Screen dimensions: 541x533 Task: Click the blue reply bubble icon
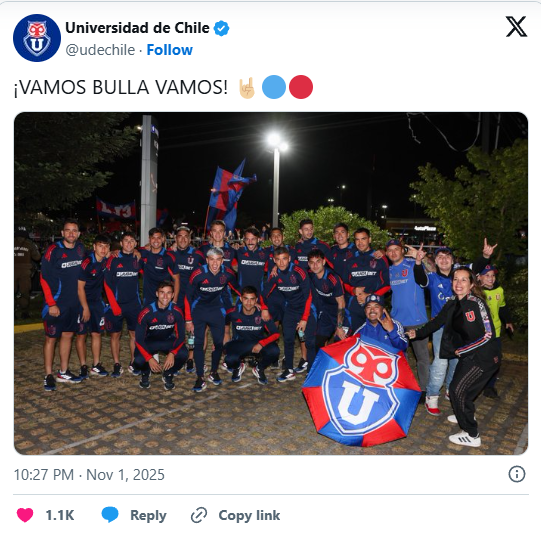pyautogui.click(x=110, y=514)
